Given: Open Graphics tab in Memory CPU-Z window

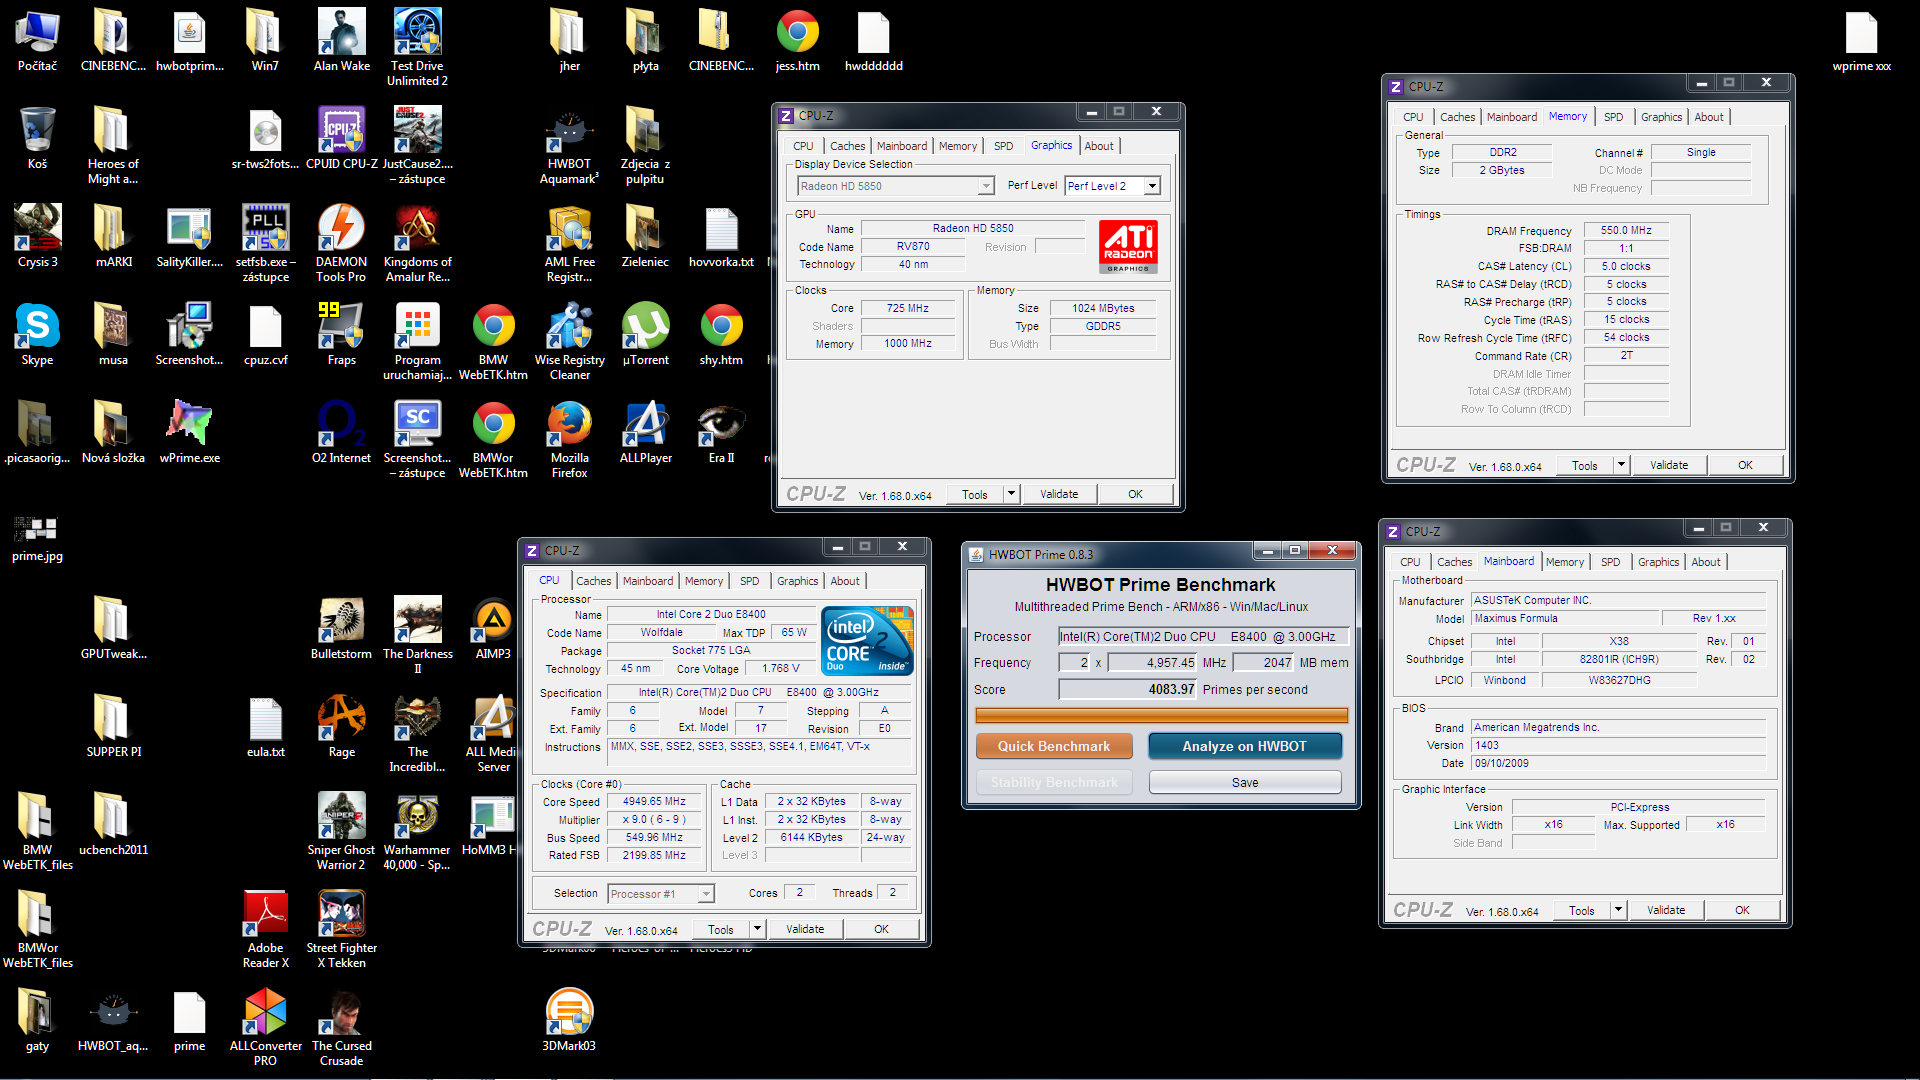Looking at the screenshot, I should tap(1661, 117).
